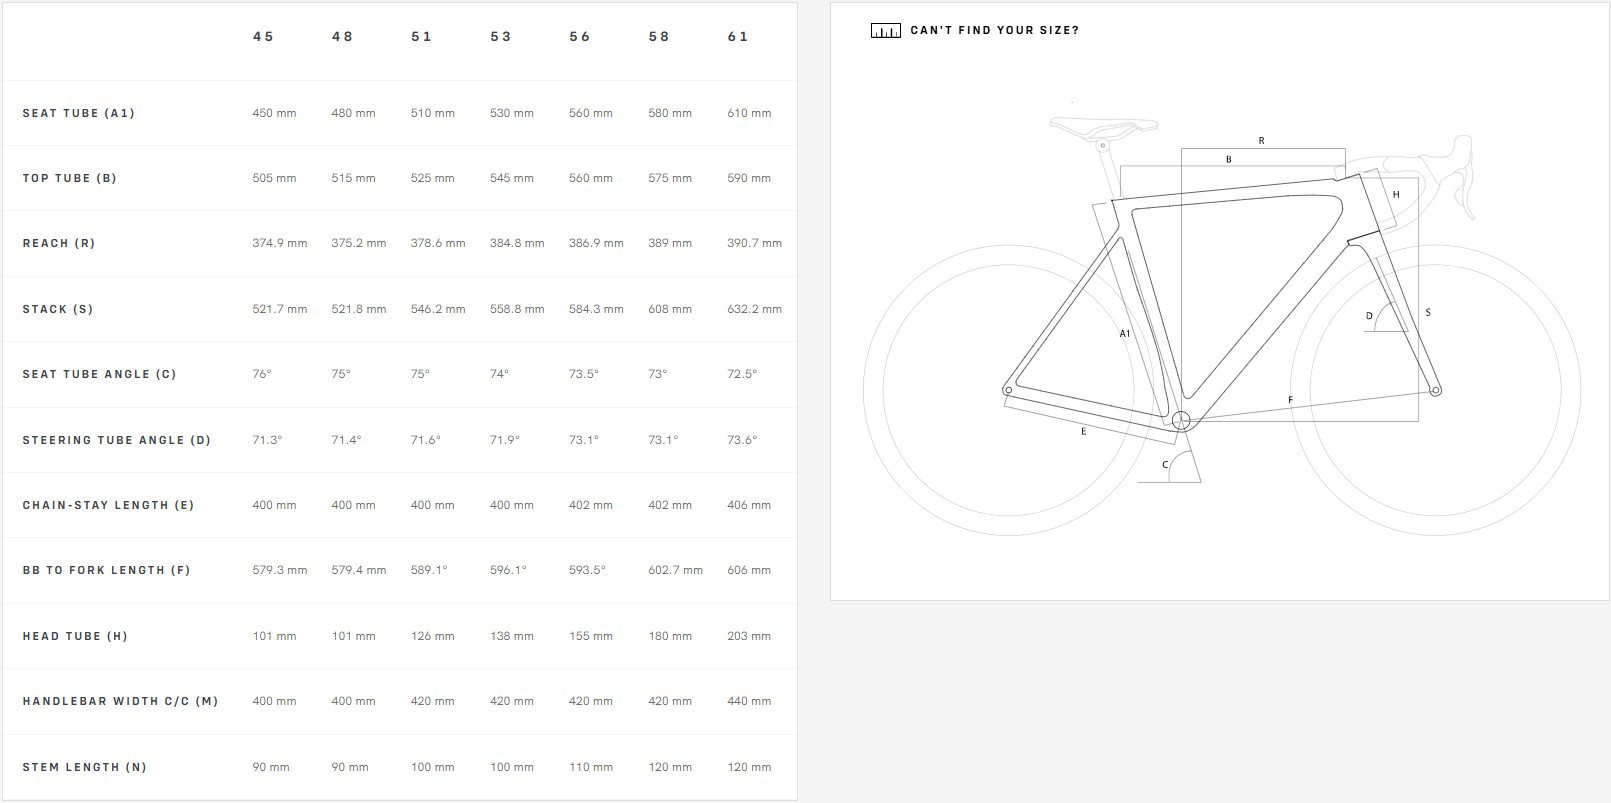The image size is (1611, 803).
Task: Click the Seat Tube (A1) row label
Action: pyautogui.click(x=78, y=113)
